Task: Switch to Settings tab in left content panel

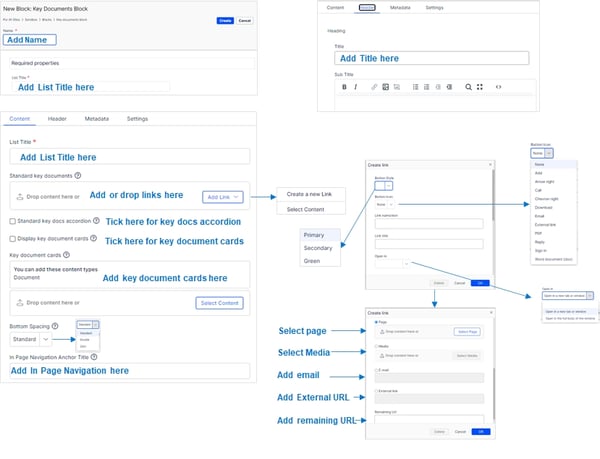Action: pyautogui.click(x=137, y=119)
